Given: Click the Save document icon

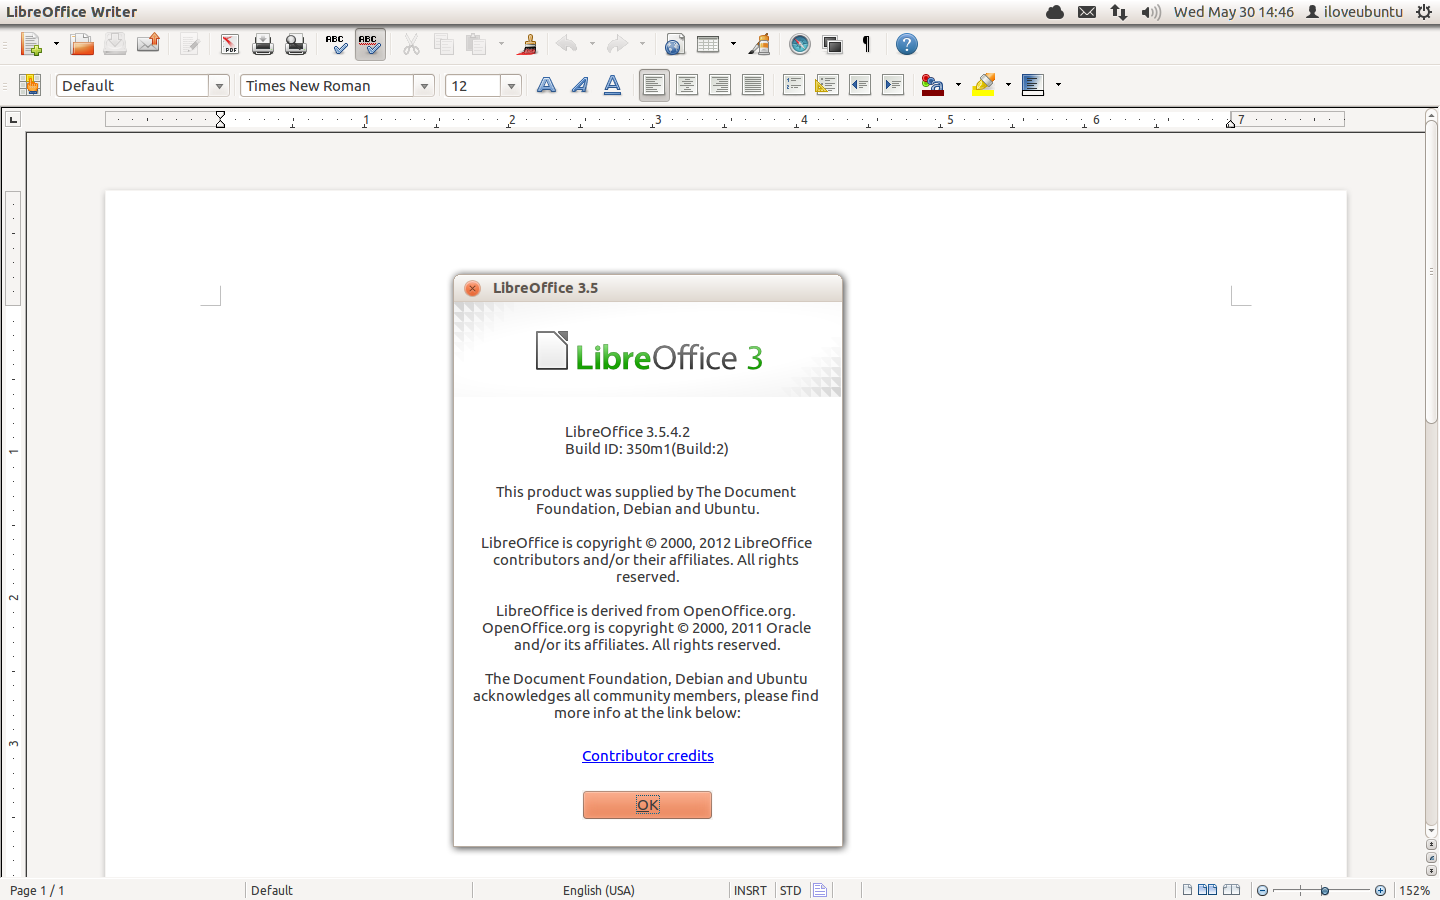Looking at the screenshot, I should point(115,44).
